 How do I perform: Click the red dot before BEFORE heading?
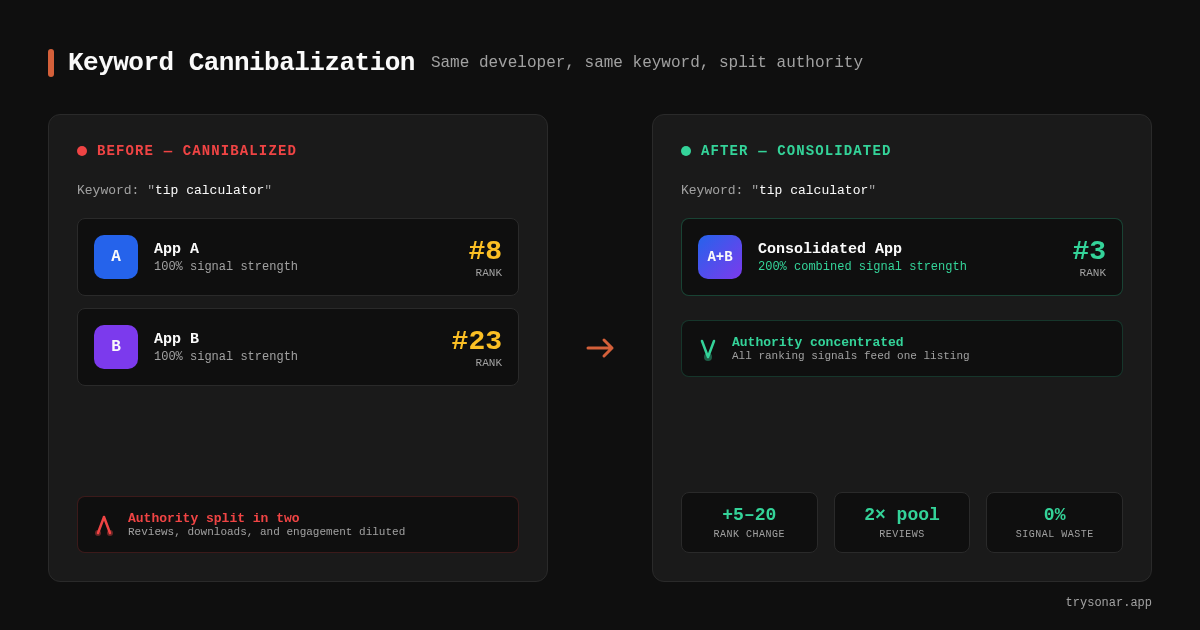[x=82, y=151]
